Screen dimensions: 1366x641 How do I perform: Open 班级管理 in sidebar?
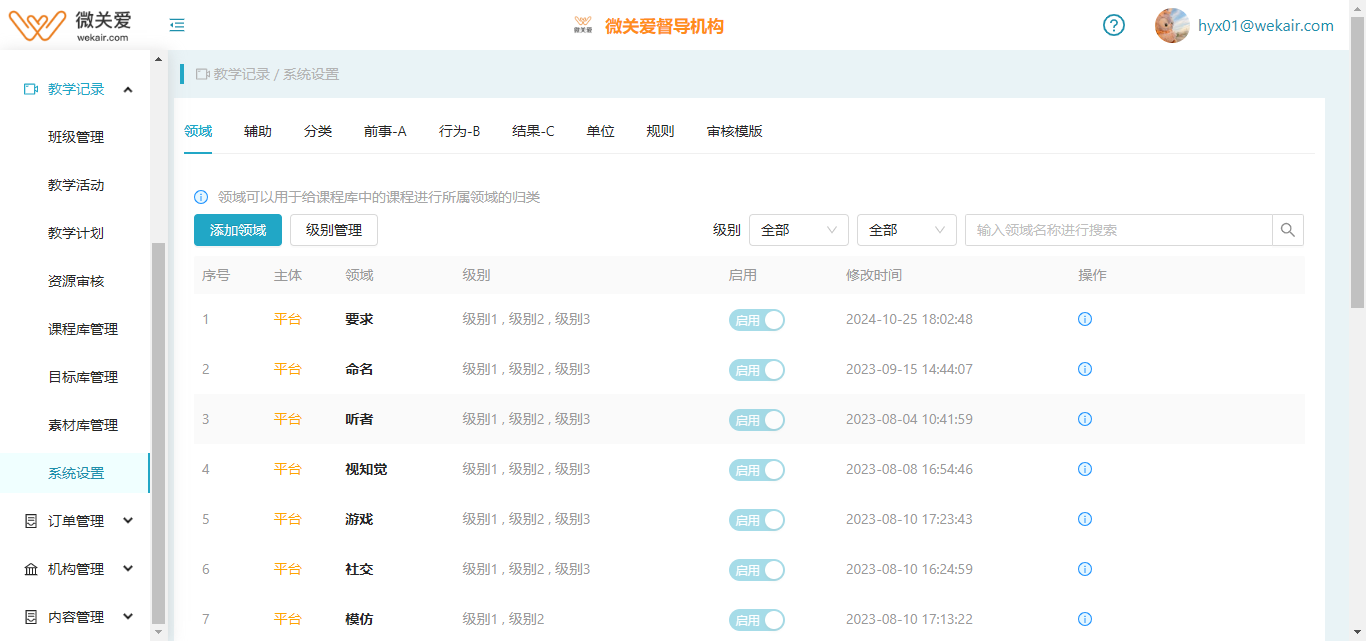[76, 137]
